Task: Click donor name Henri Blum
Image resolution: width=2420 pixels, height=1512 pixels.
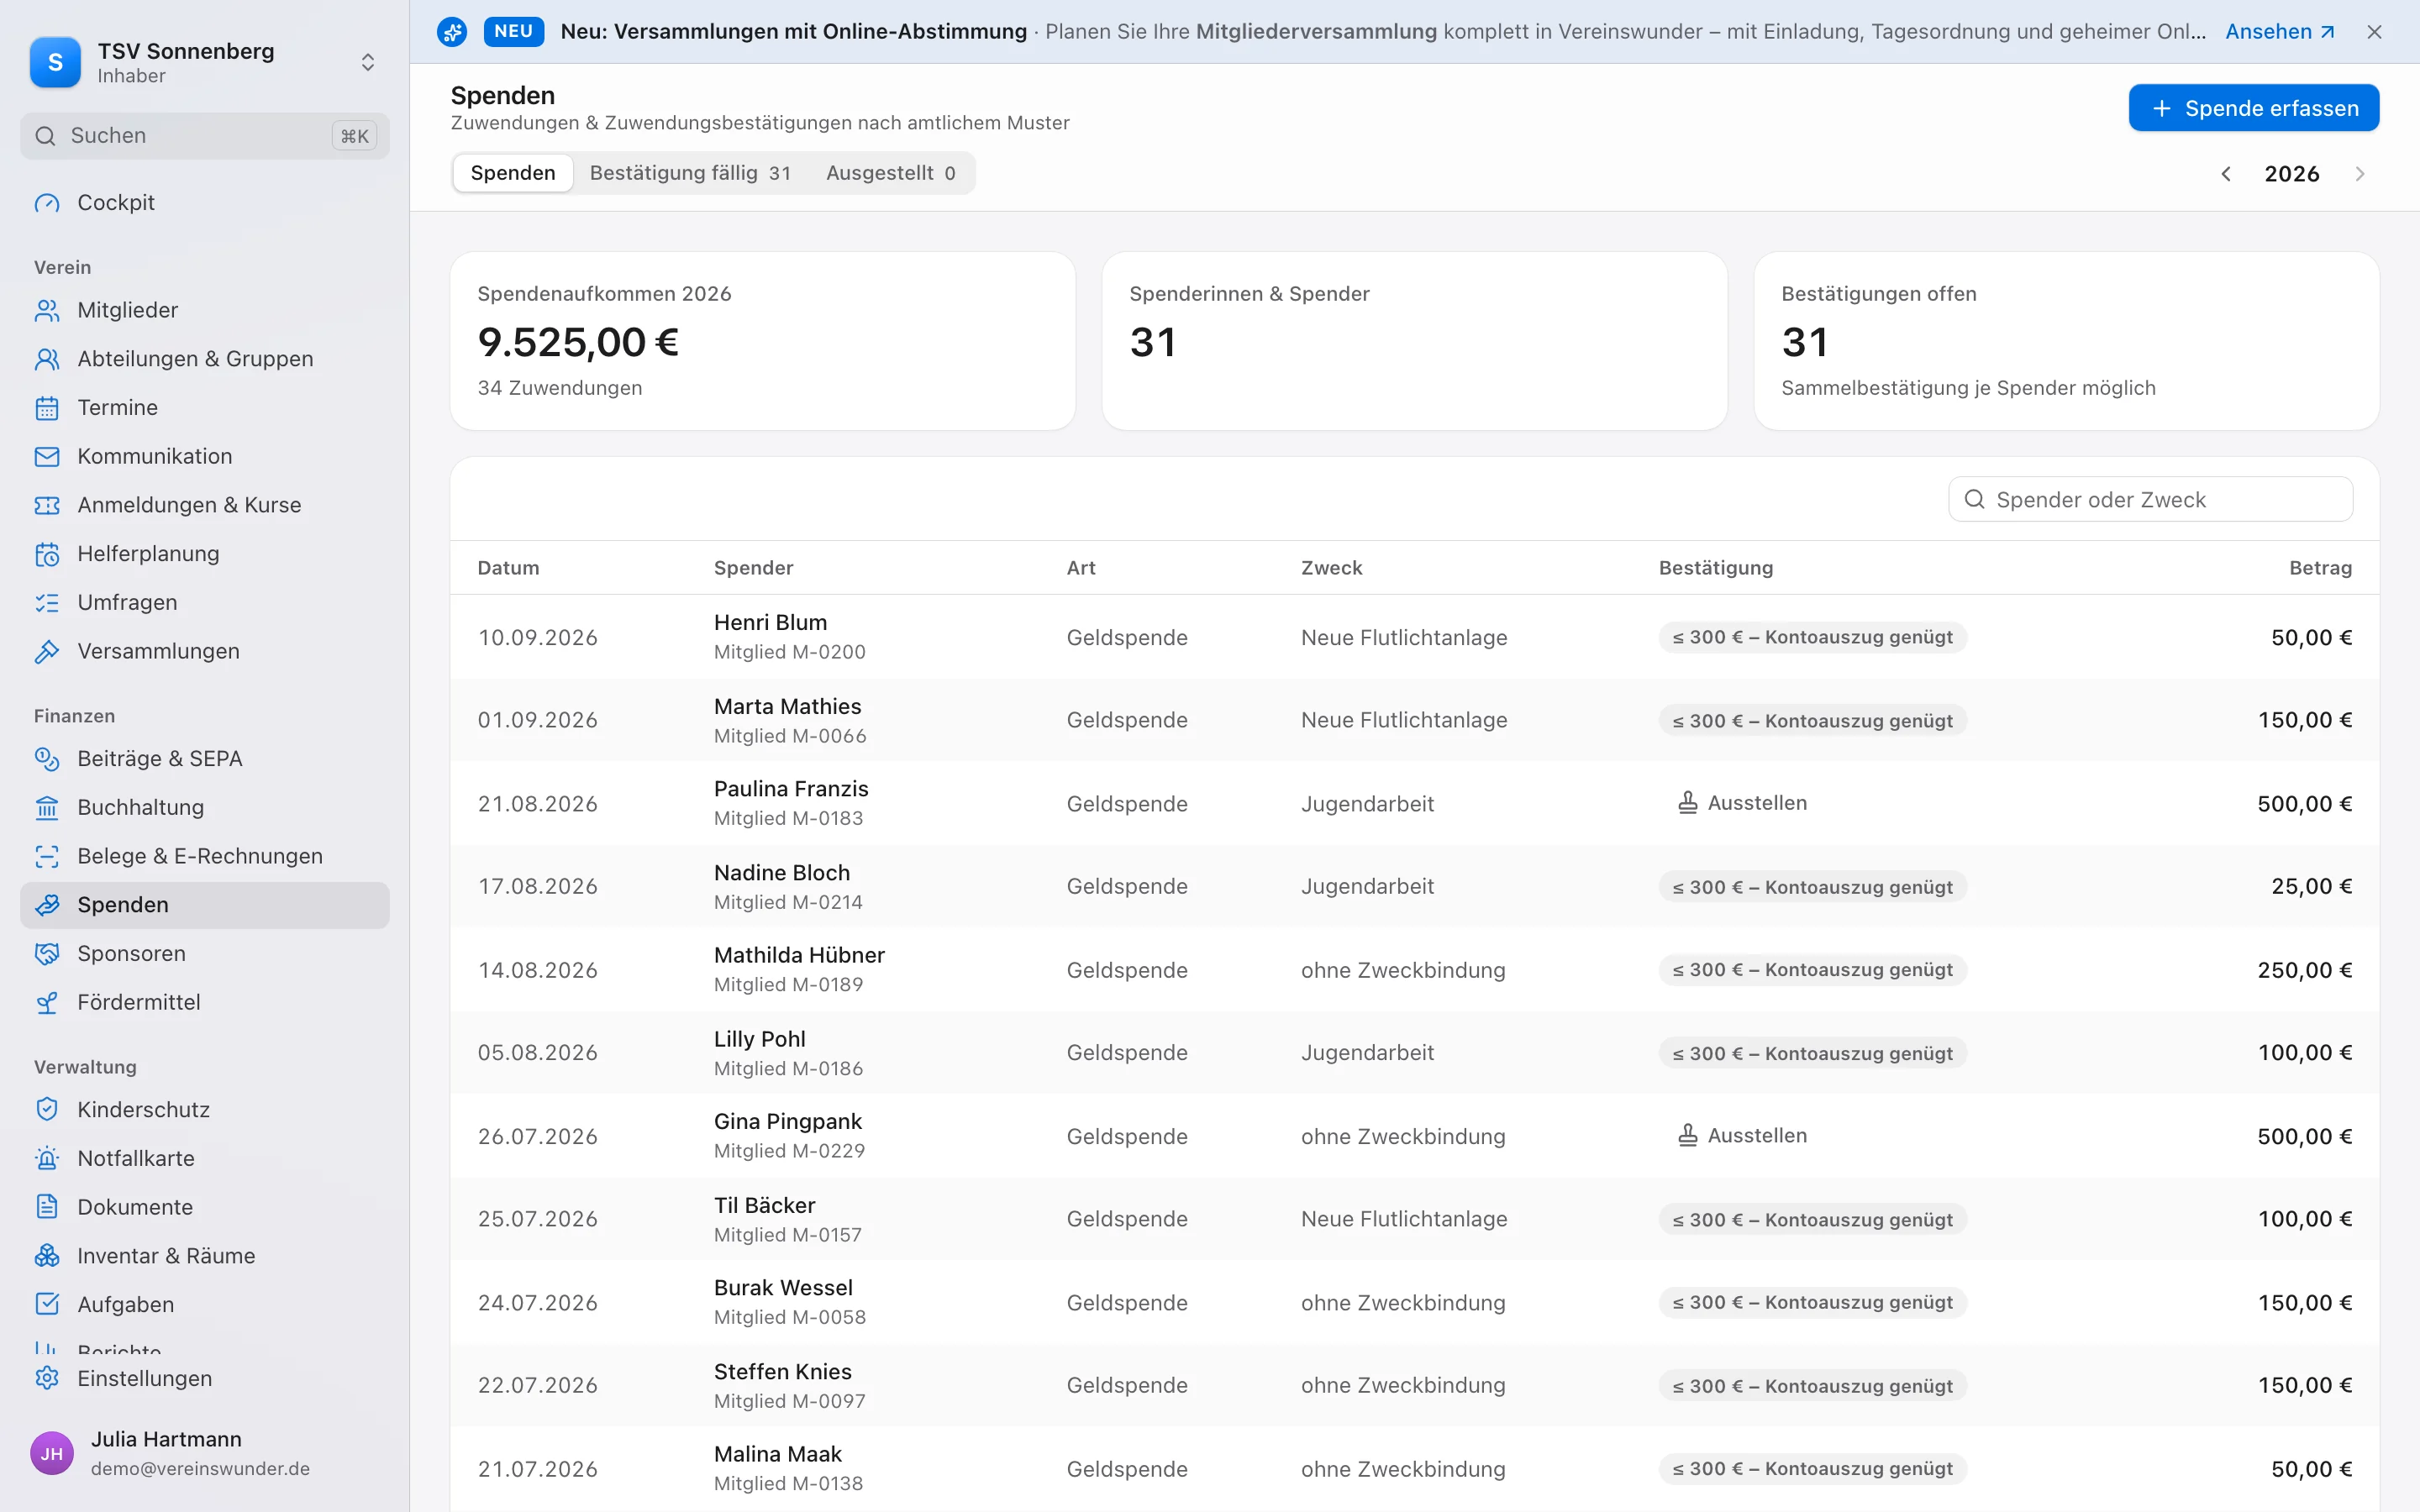Action: pyautogui.click(x=770, y=623)
